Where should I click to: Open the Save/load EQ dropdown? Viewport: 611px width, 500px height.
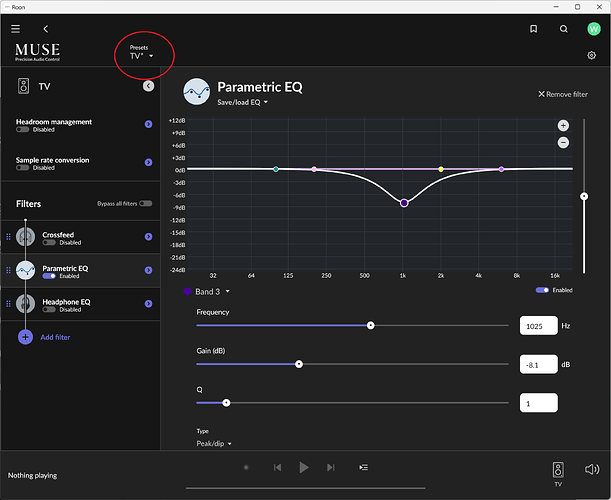pos(242,102)
